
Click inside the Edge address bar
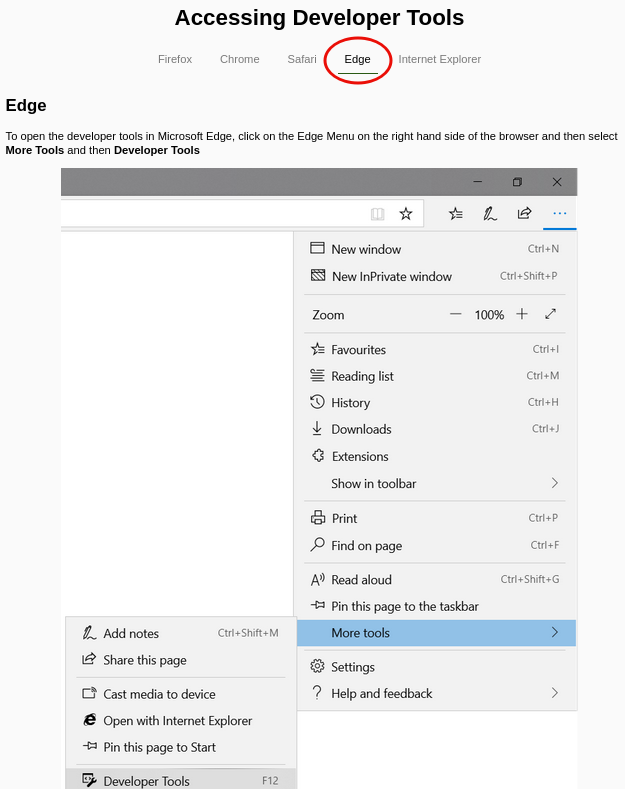coord(210,213)
